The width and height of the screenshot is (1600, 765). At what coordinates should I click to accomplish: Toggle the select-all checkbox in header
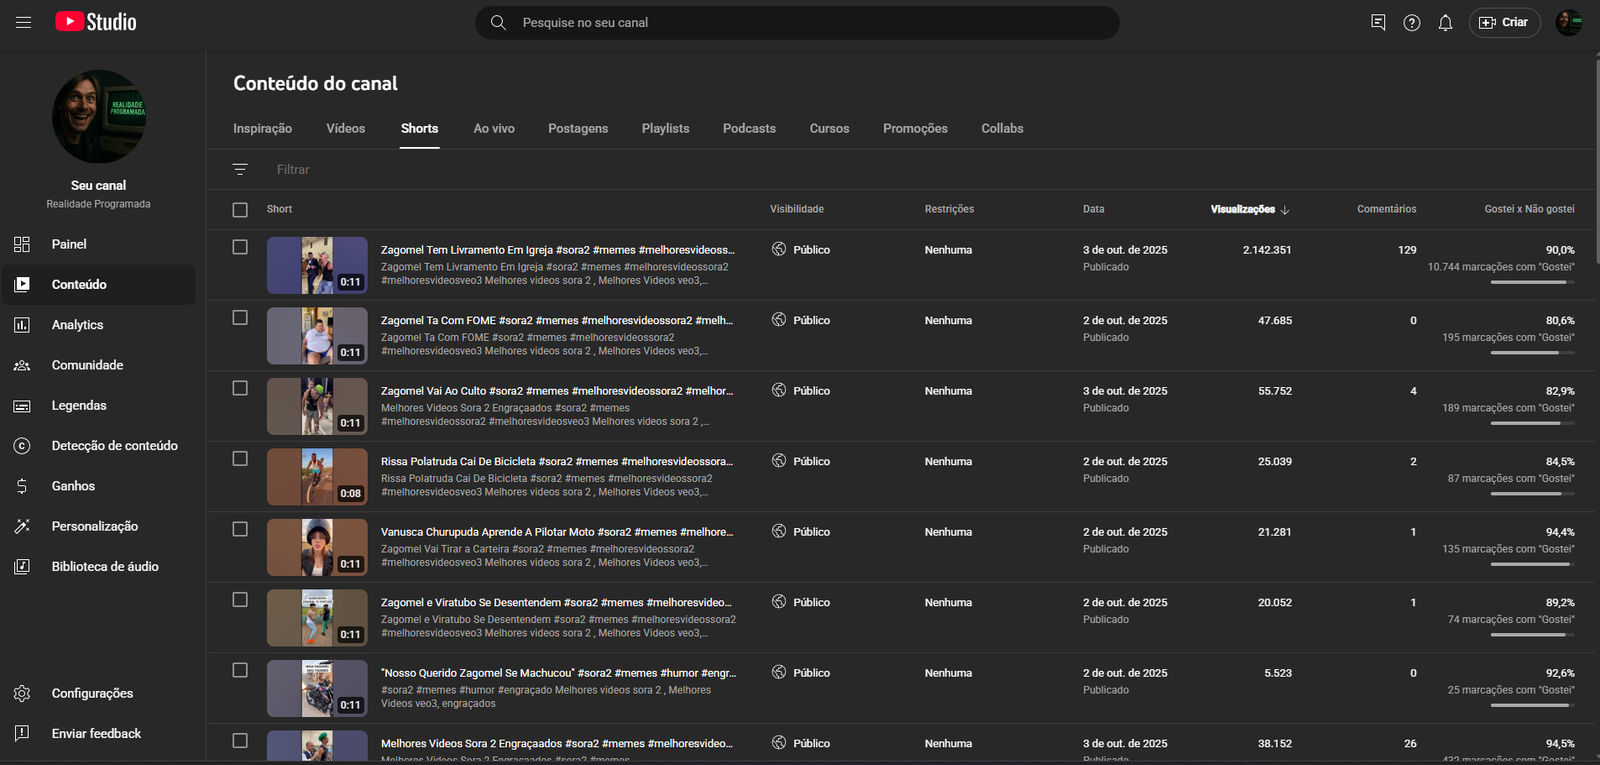point(240,210)
